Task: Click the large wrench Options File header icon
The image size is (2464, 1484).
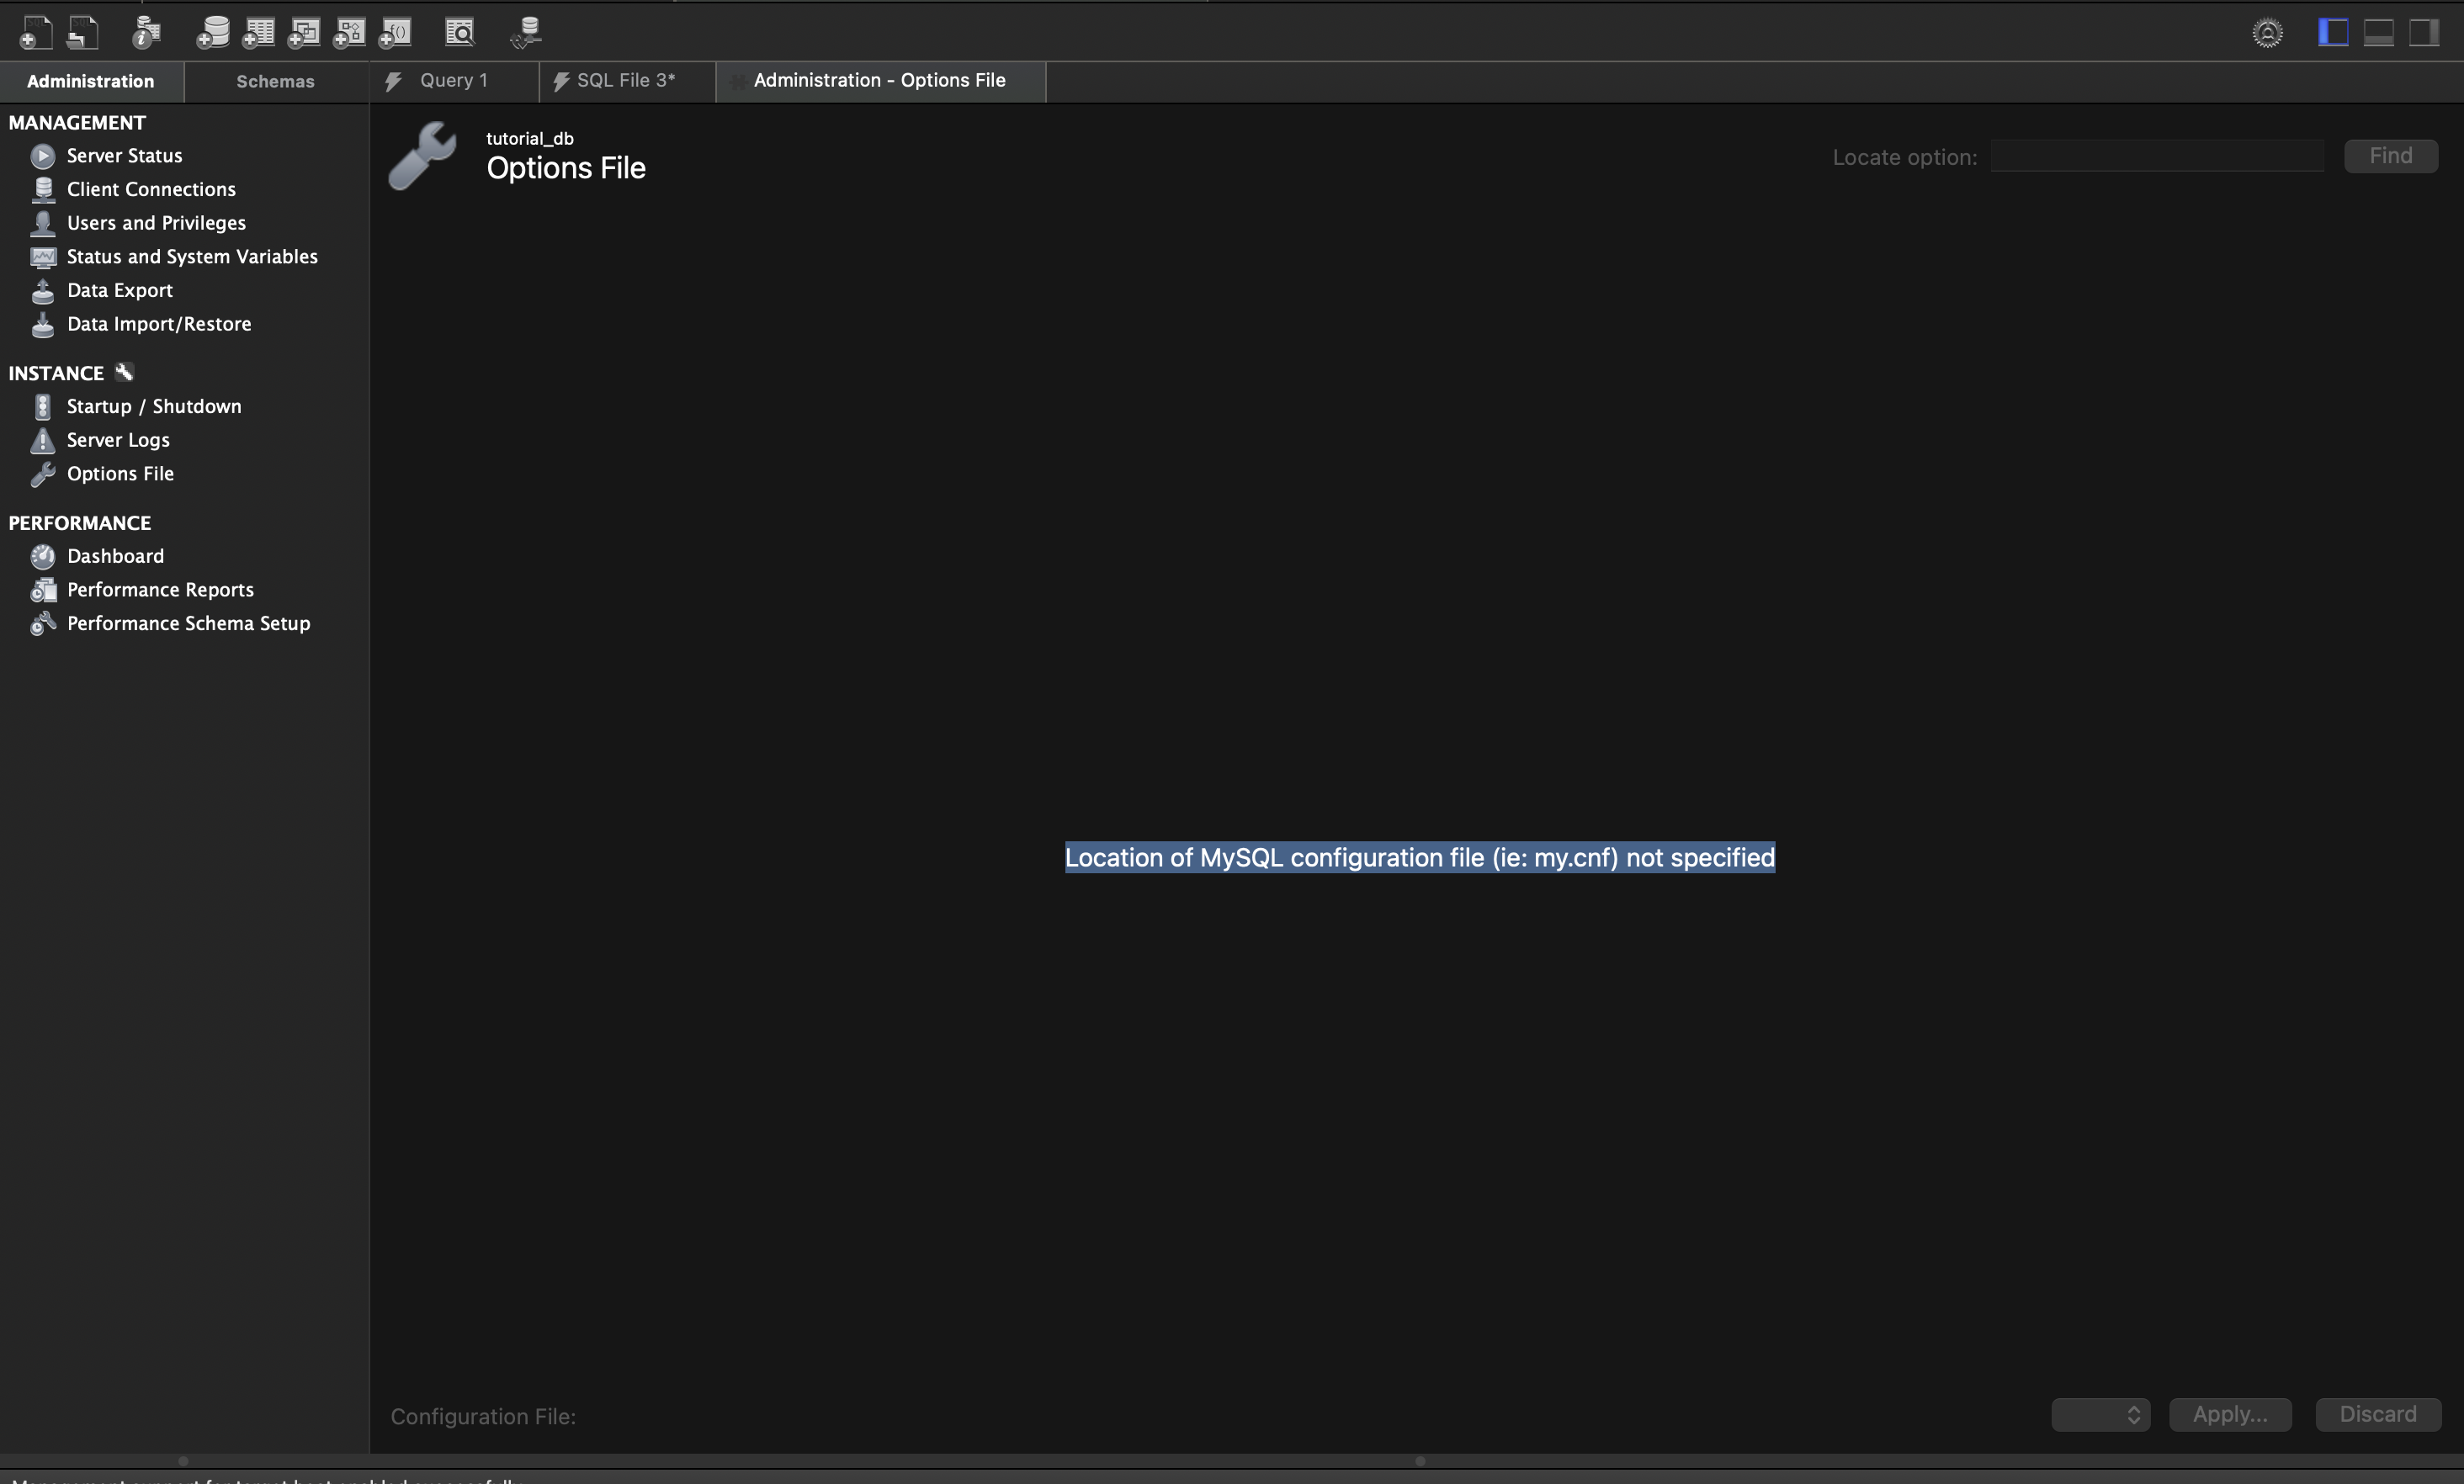Action: (423, 156)
